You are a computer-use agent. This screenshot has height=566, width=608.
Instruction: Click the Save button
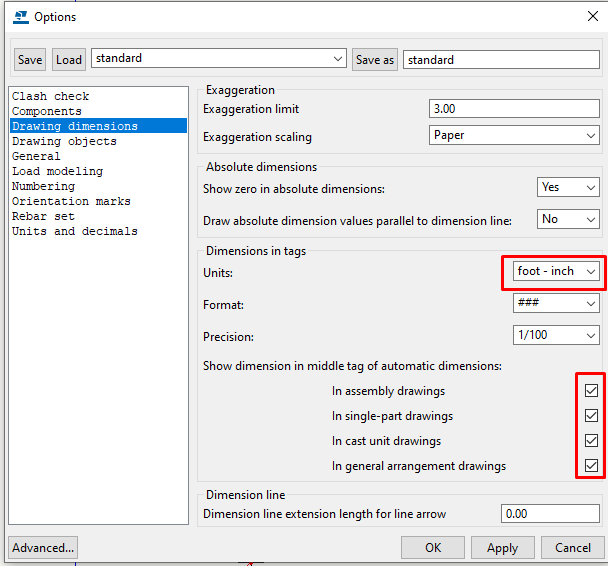(30, 60)
